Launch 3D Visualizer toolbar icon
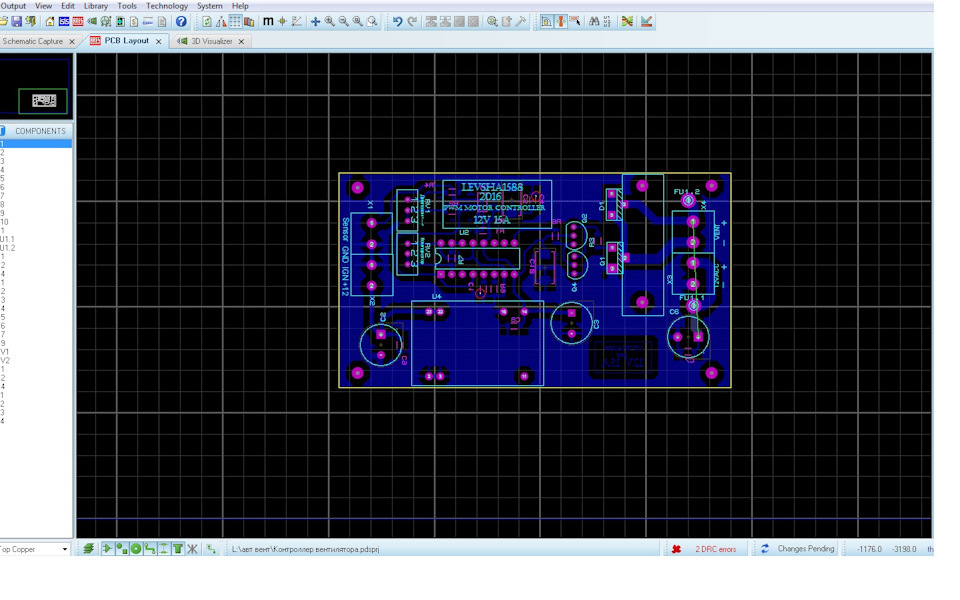The height and width of the screenshot is (600, 960). (x=92, y=21)
